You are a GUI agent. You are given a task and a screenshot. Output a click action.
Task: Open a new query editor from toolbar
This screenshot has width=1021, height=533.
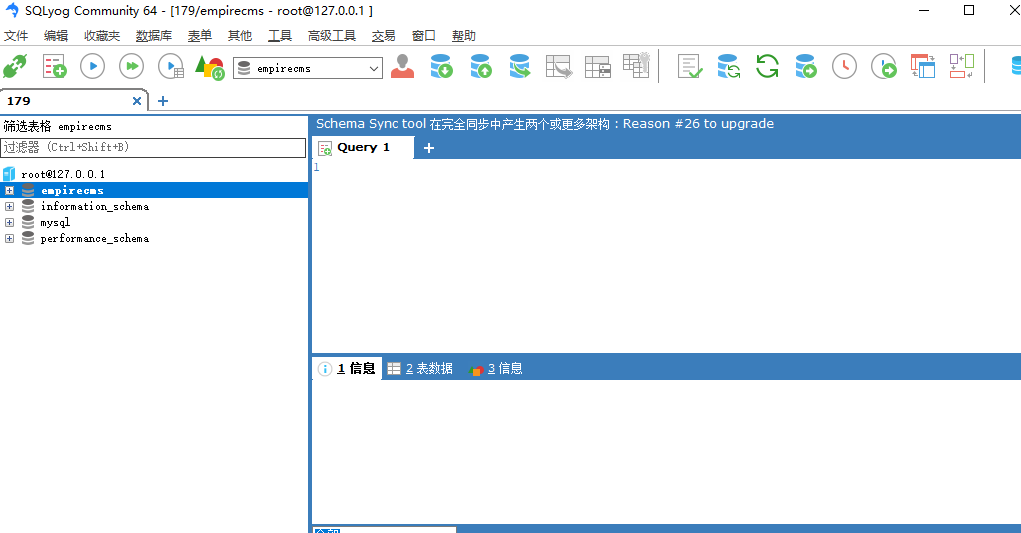[x=55, y=66]
